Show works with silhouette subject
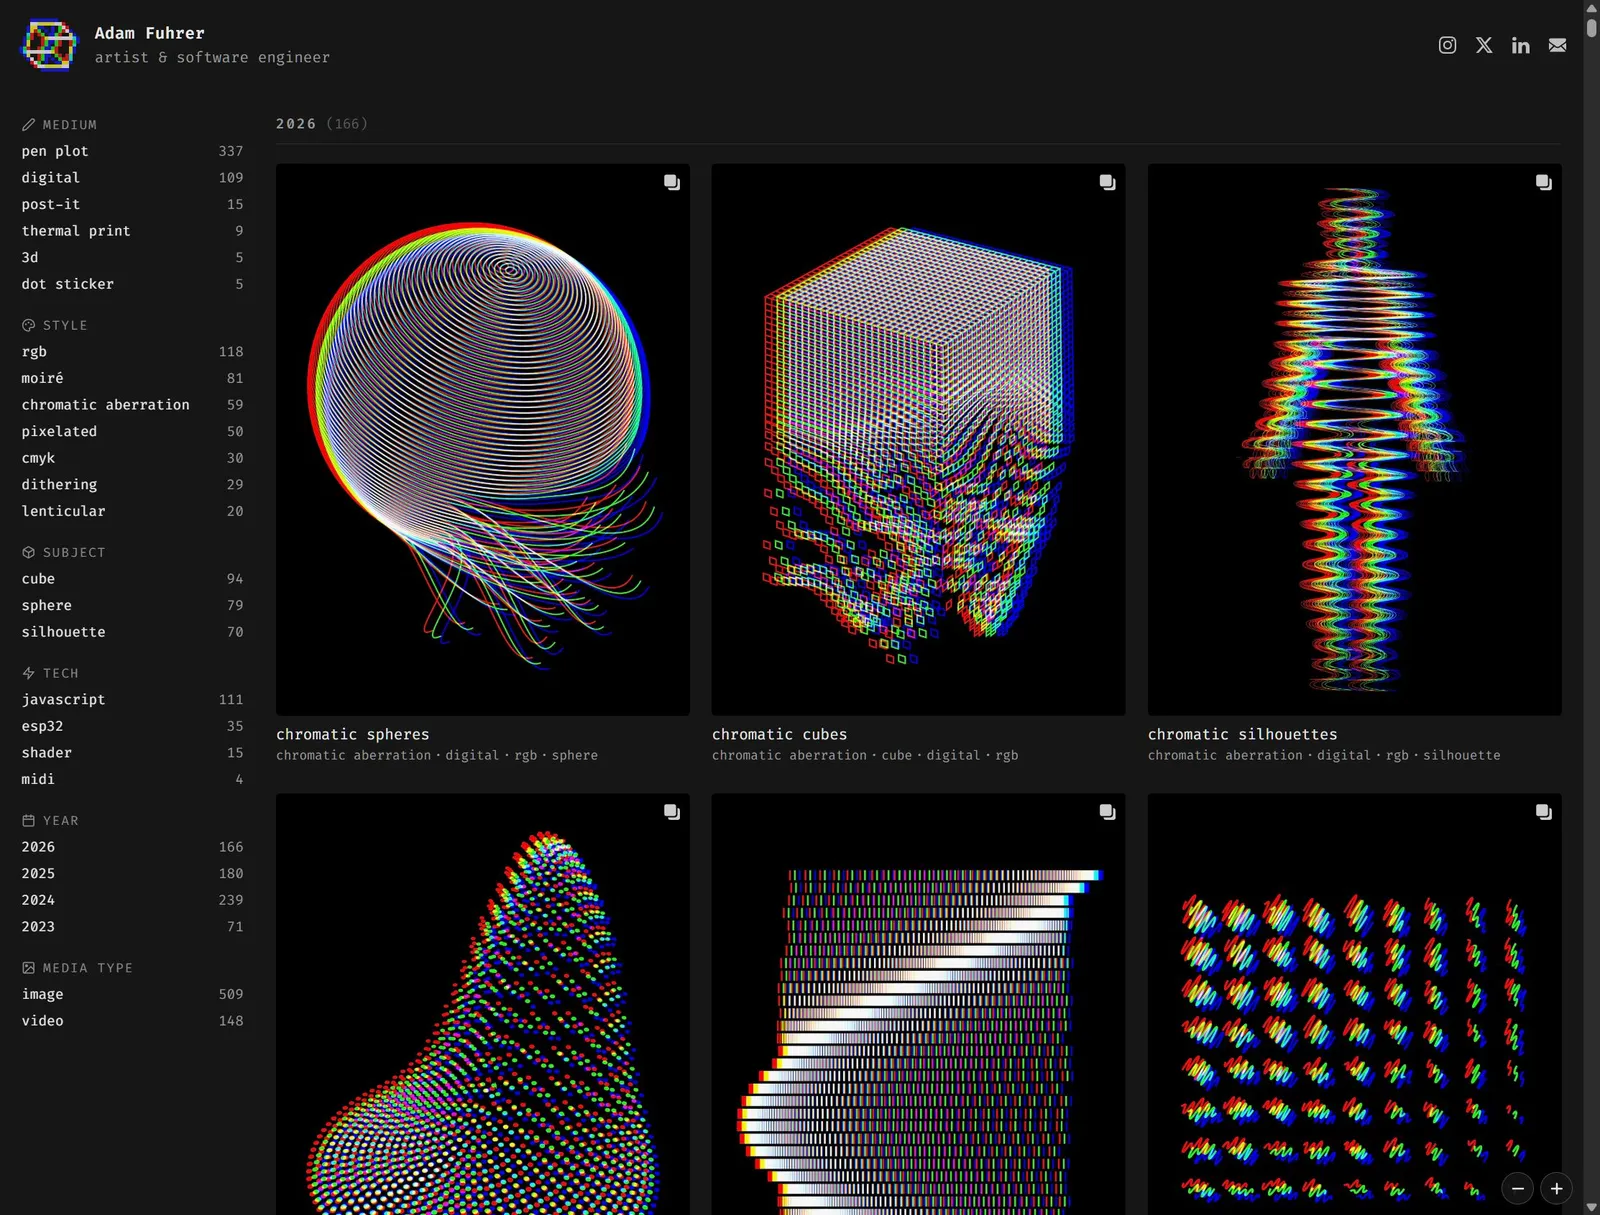This screenshot has height=1215, width=1600. pos(132,632)
